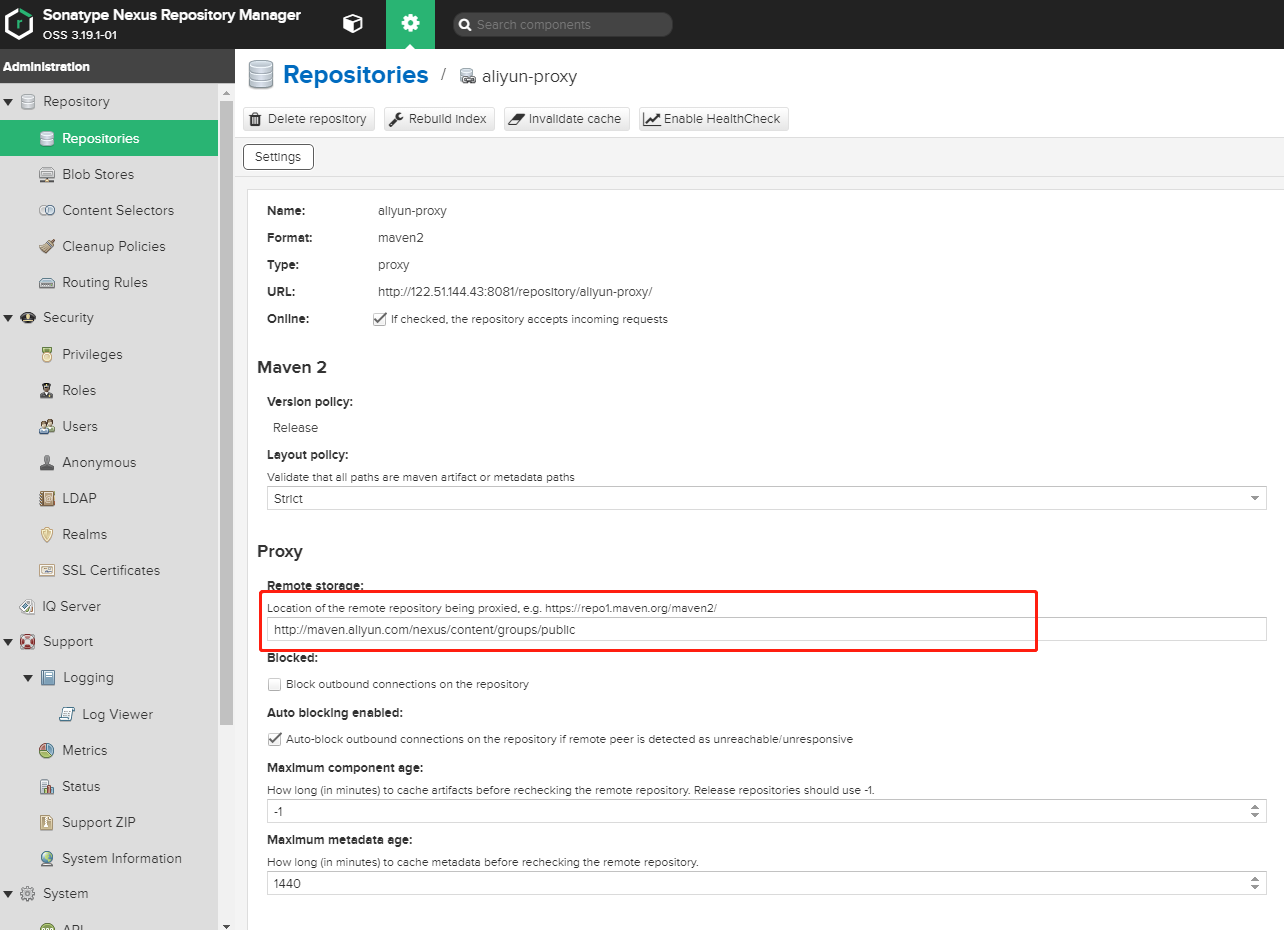
Task: Click sidebar scrollbar down arrow
Action: coord(226,924)
